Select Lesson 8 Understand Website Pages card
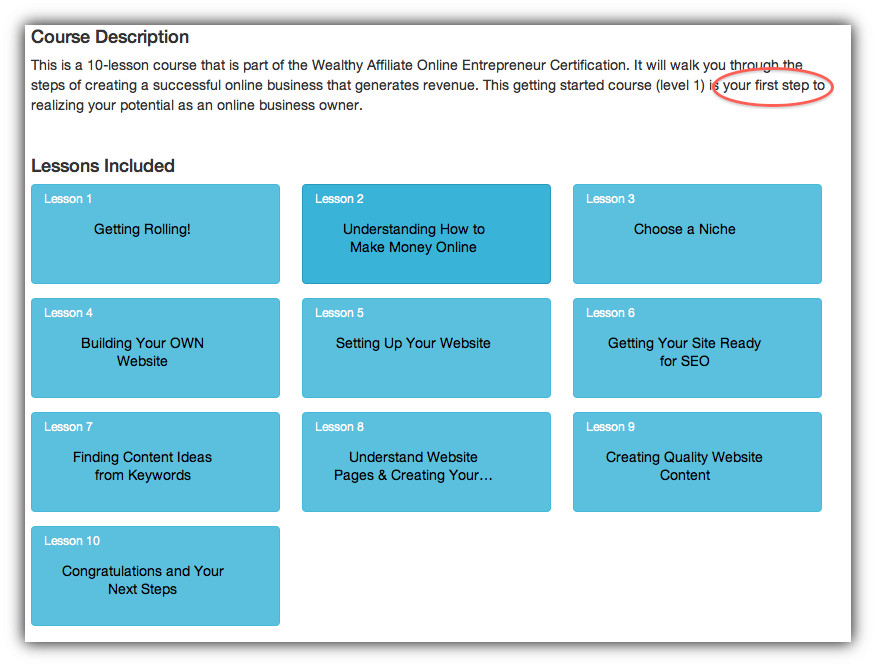This screenshot has width=876, height=667. coord(426,462)
